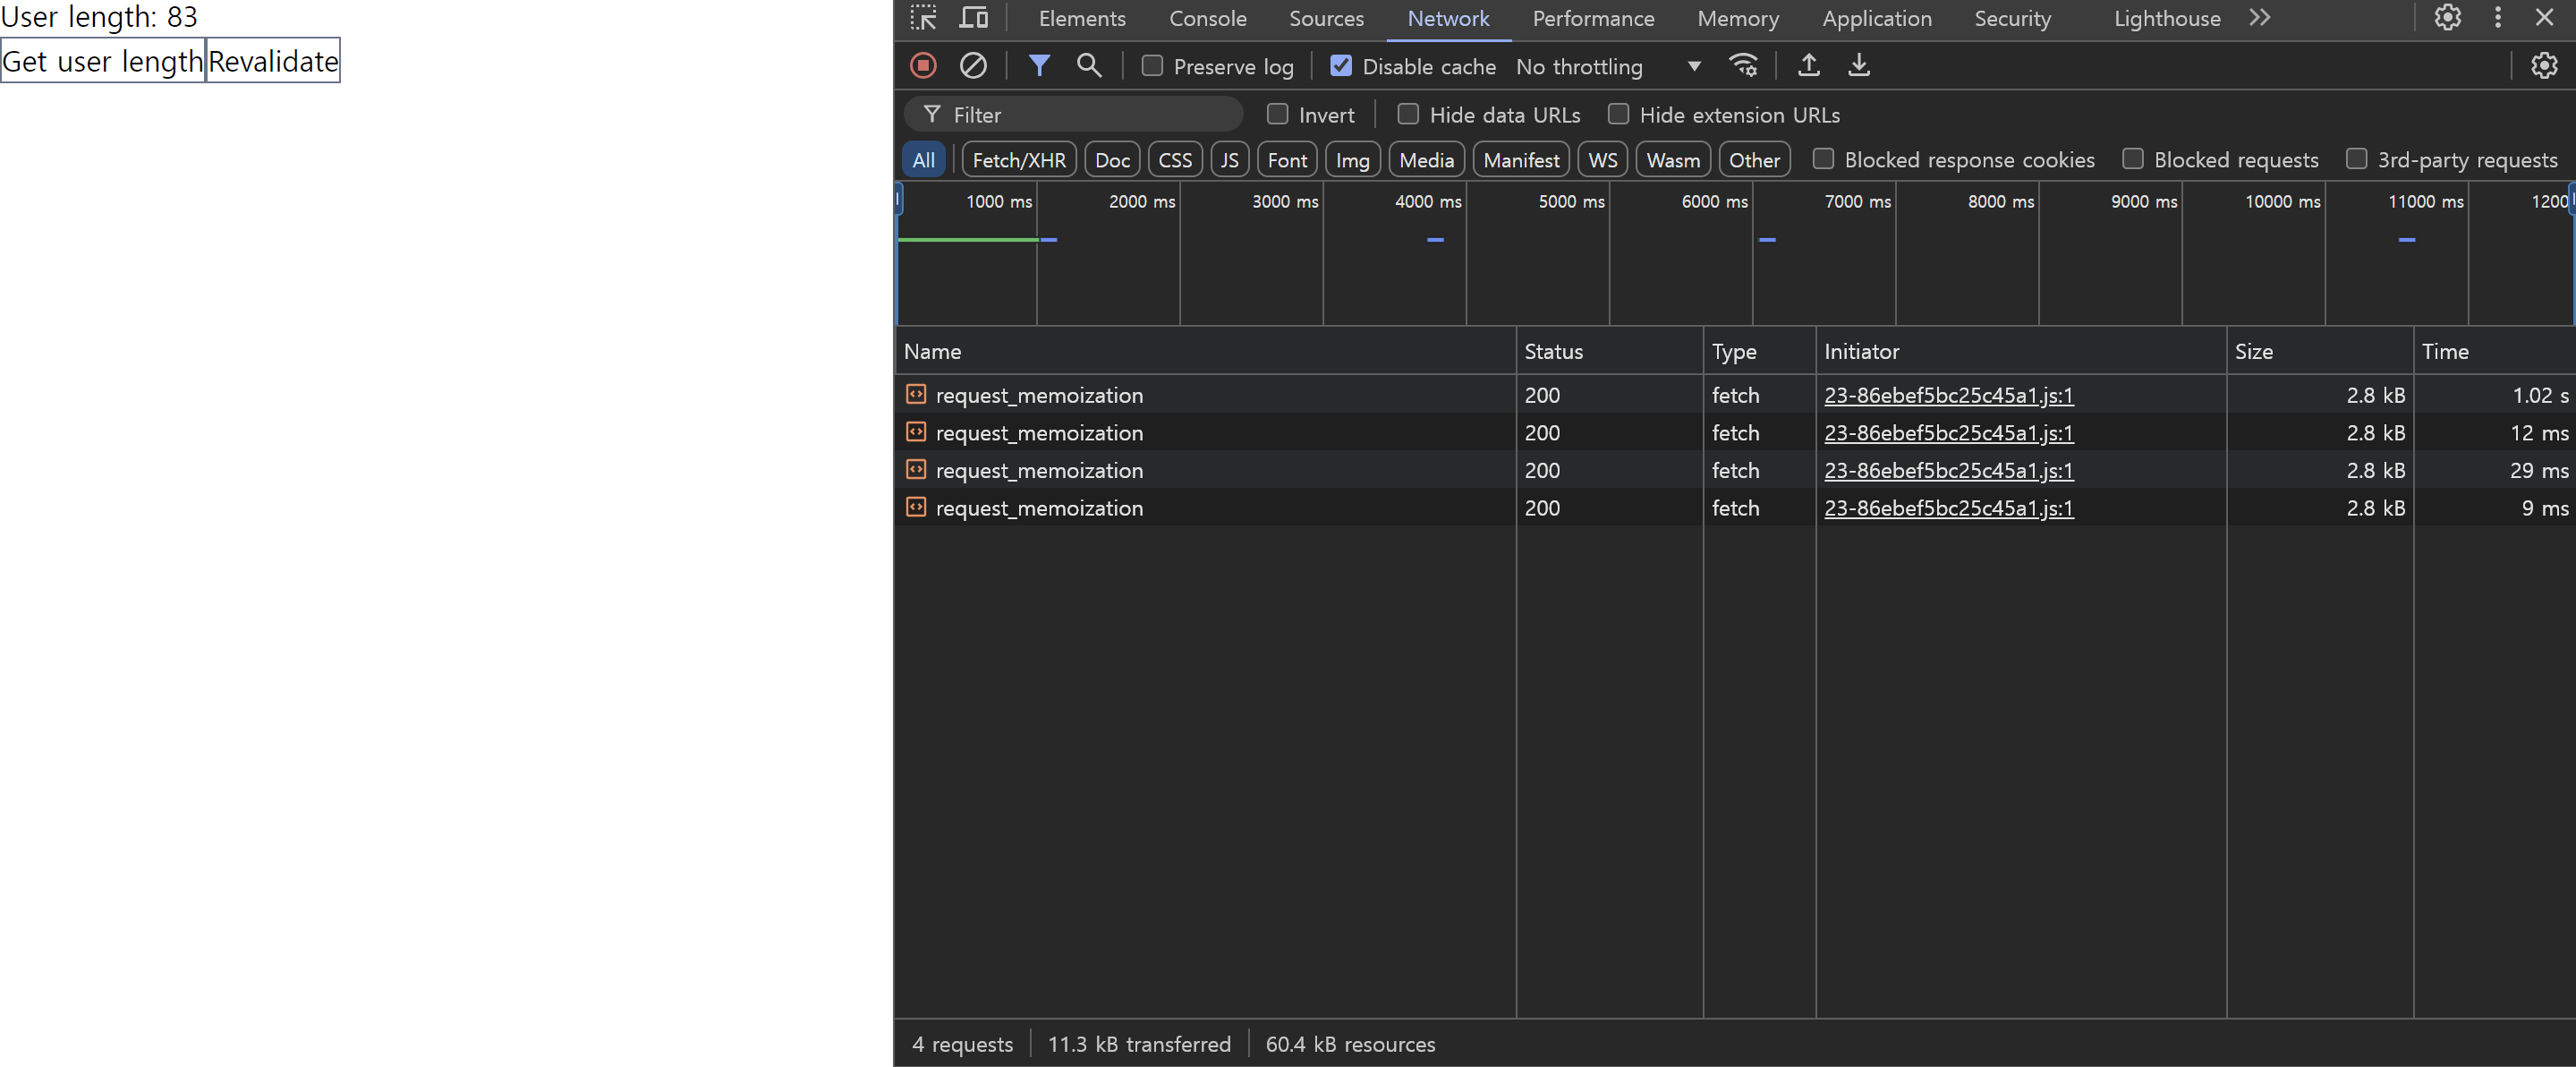Check the Invert filter checkbox
The height and width of the screenshot is (1067, 2576).
1277,114
